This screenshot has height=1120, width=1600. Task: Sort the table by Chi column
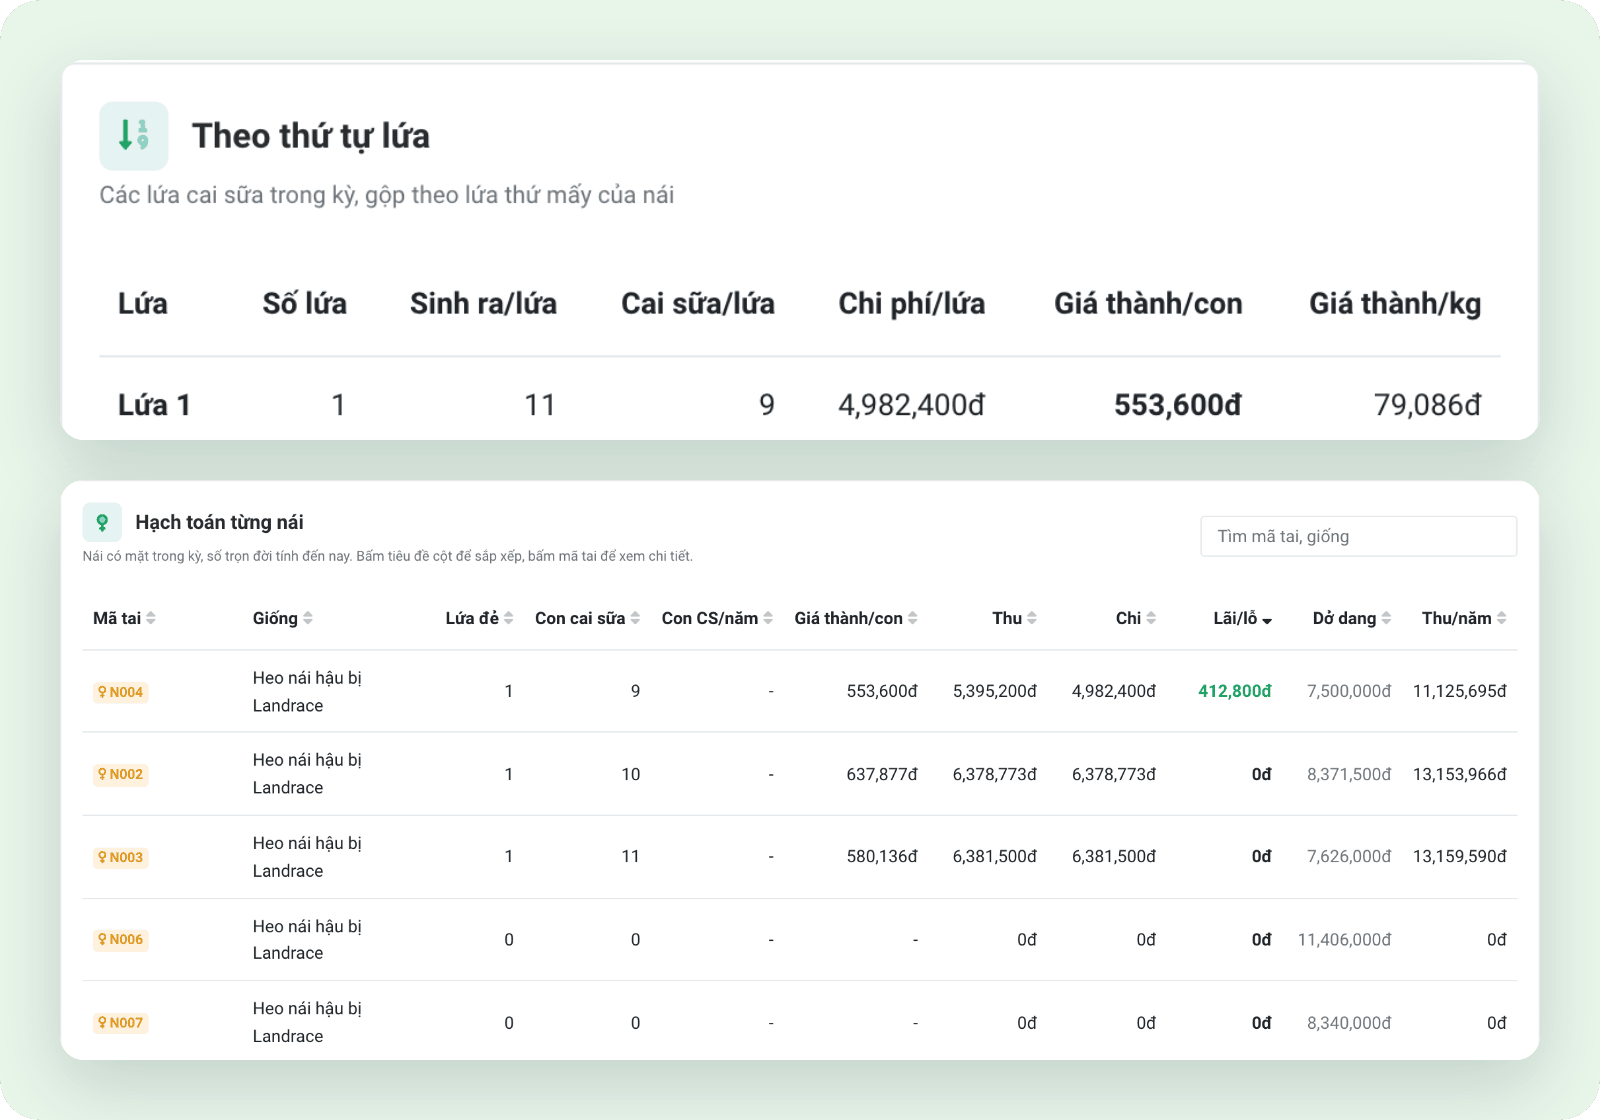click(x=1136, y=618)
